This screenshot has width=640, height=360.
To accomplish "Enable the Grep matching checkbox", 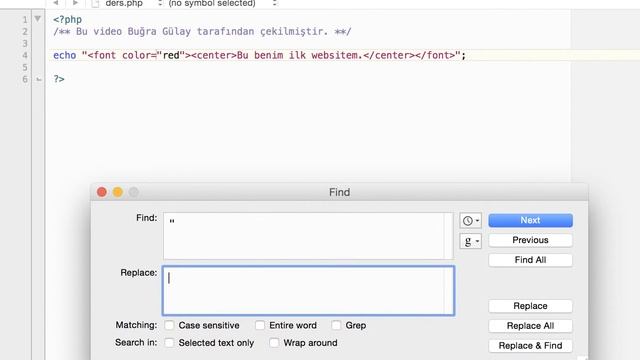I will coord(336,325).
